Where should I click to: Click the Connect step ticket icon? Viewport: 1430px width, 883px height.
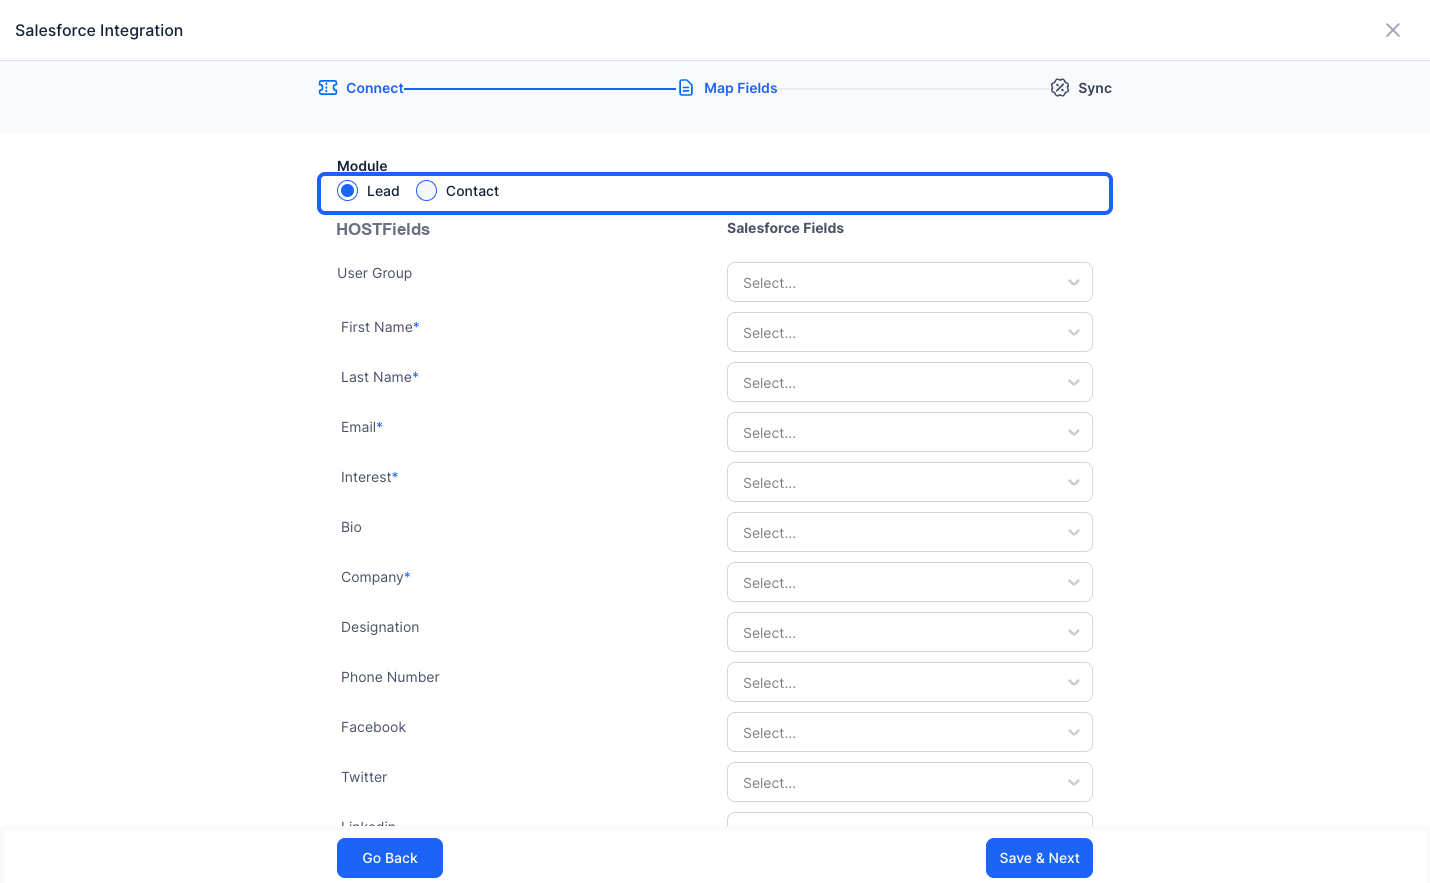328,88
